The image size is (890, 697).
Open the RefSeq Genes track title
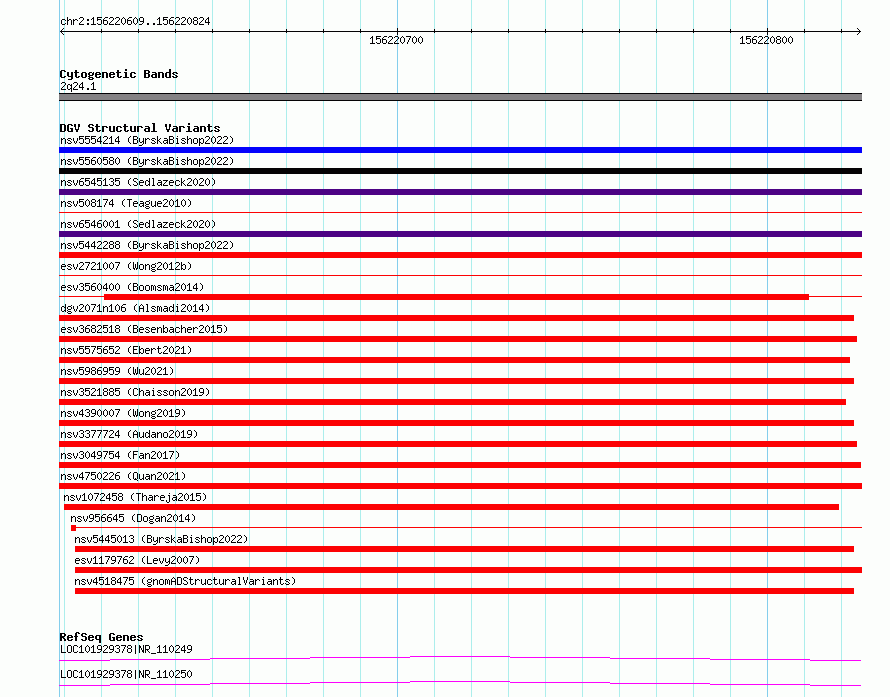click(x=101, y=637)
